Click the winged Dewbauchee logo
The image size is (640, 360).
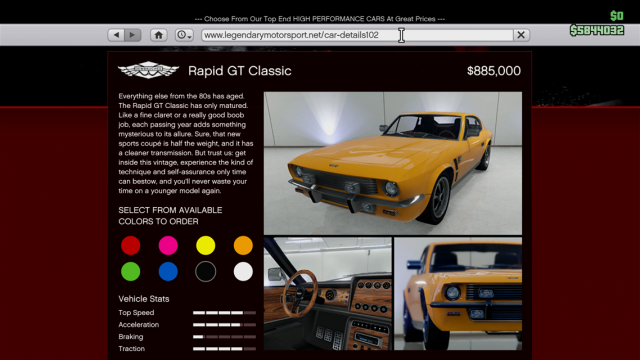coord(149,70)
